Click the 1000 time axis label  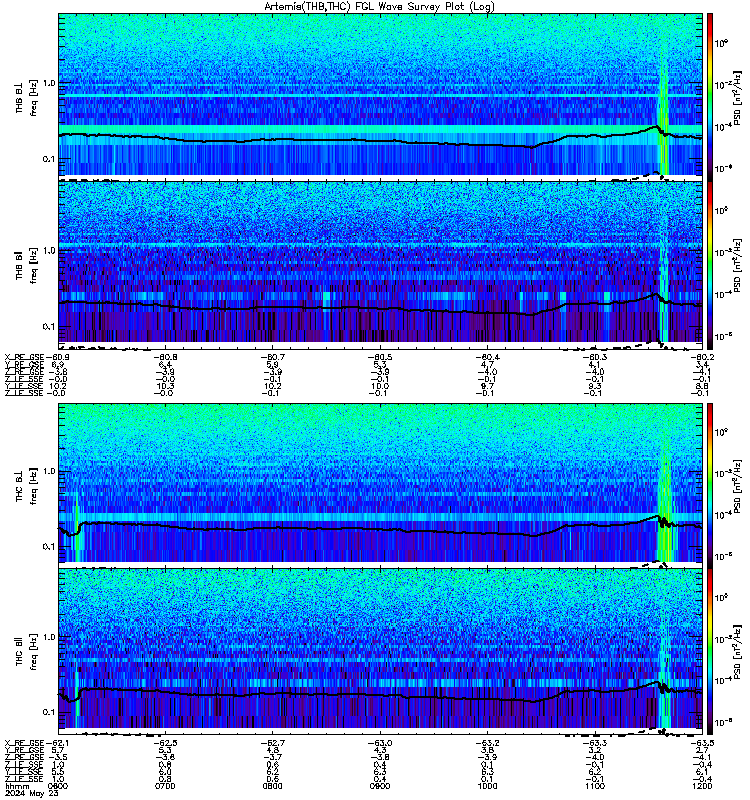(x=487, y=786)
